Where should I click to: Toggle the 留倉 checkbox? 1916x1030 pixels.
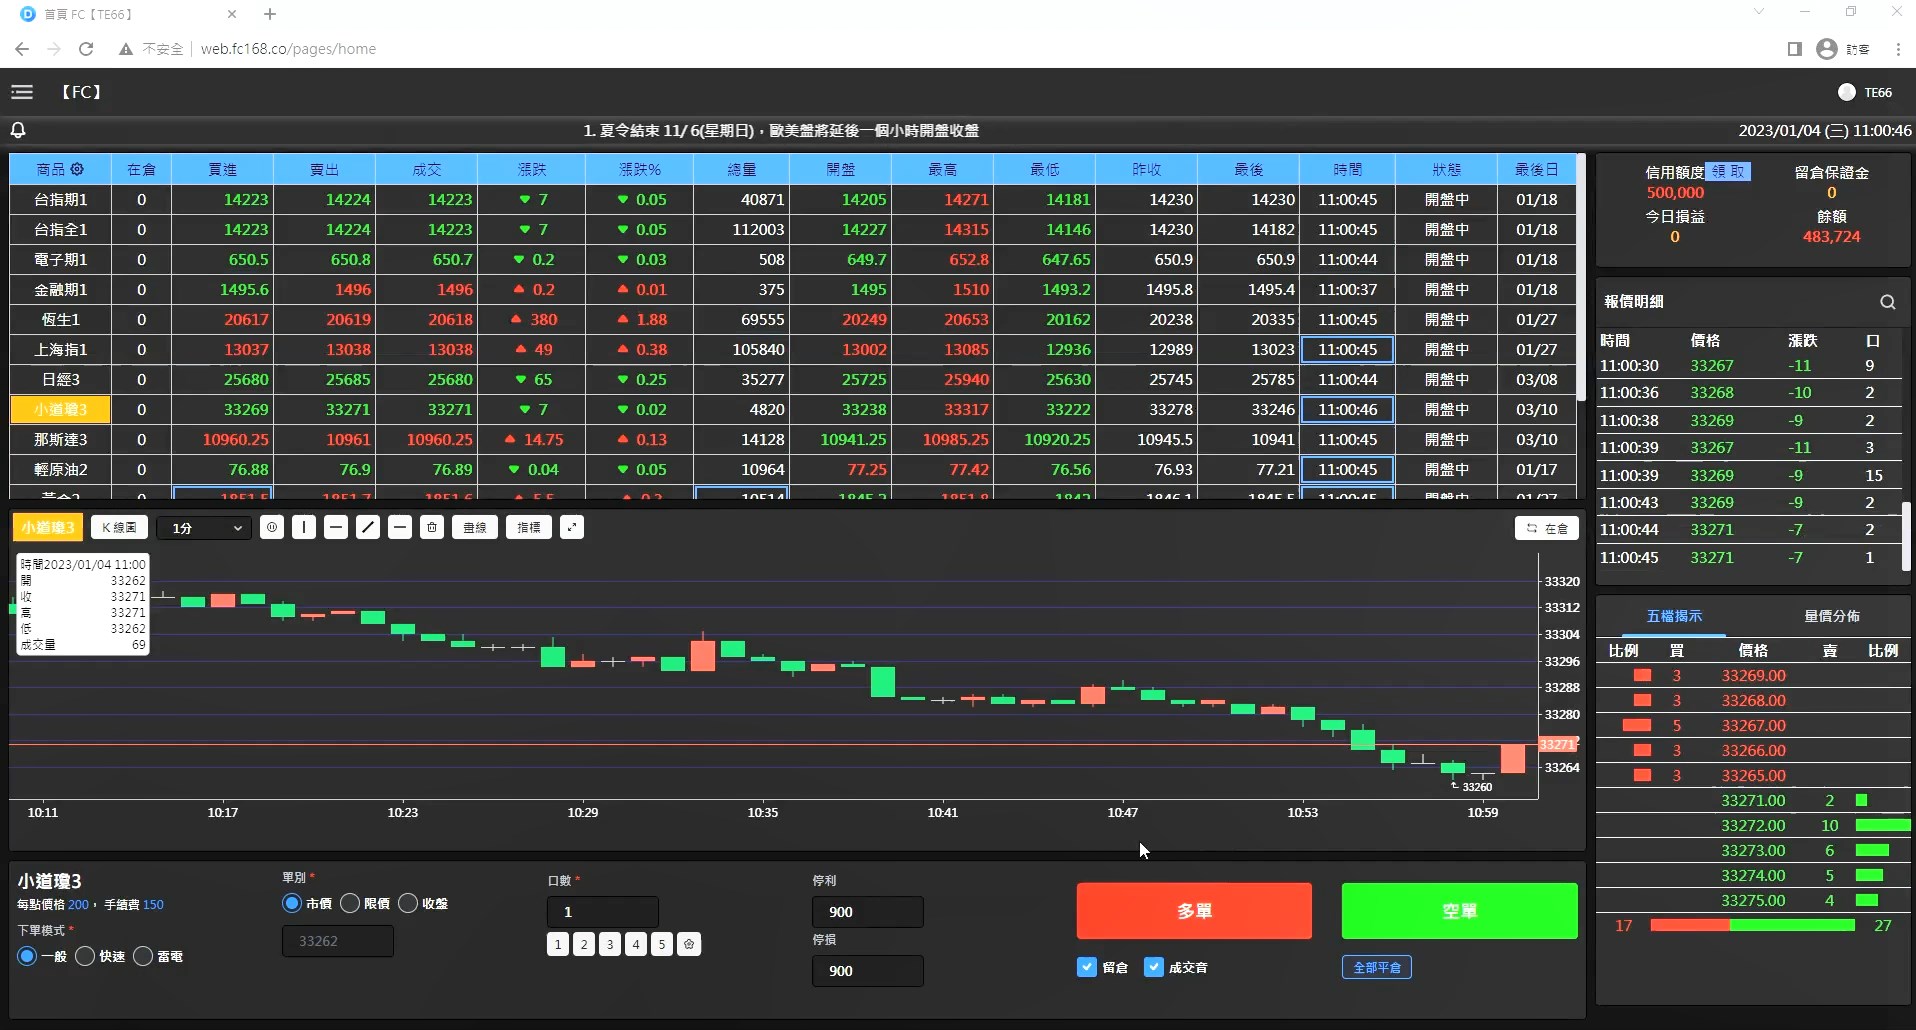(x=1087, y=967)
